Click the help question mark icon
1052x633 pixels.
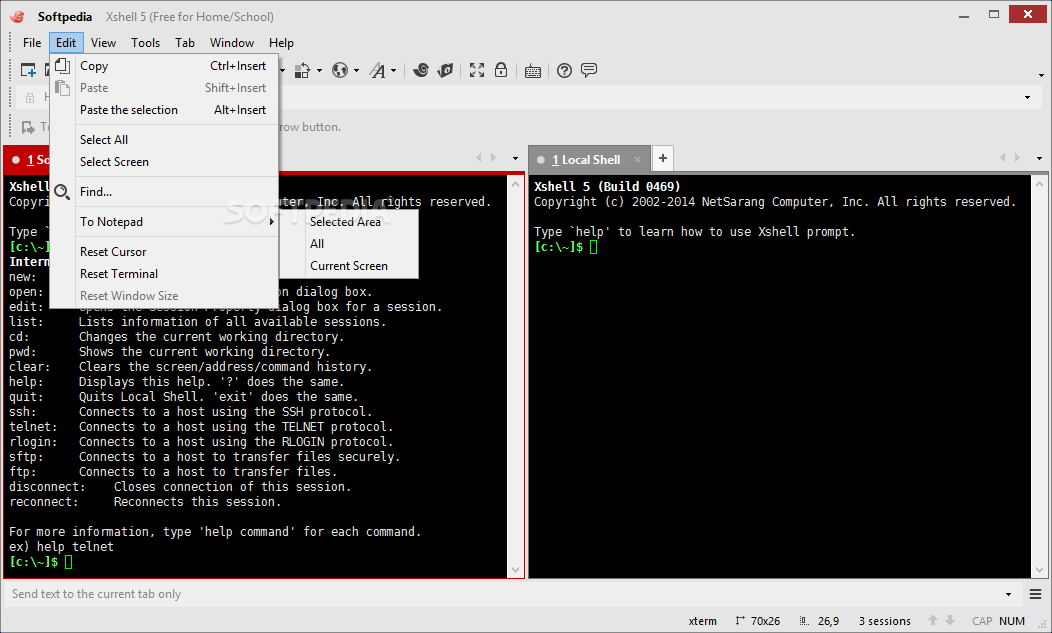[564, 70]
